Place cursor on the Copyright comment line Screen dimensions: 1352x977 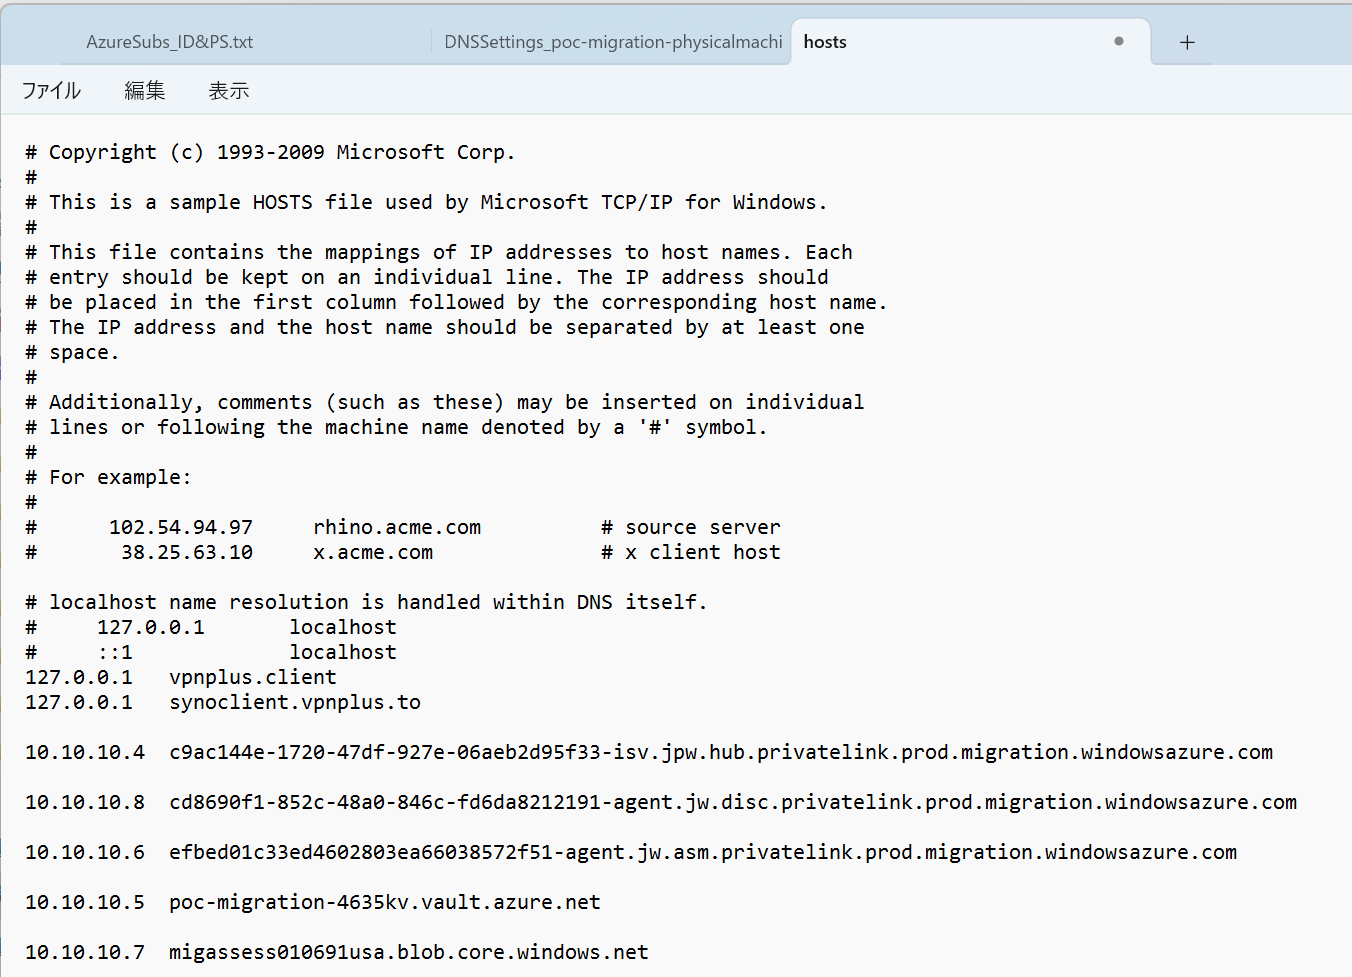click(x=268, y=151)
